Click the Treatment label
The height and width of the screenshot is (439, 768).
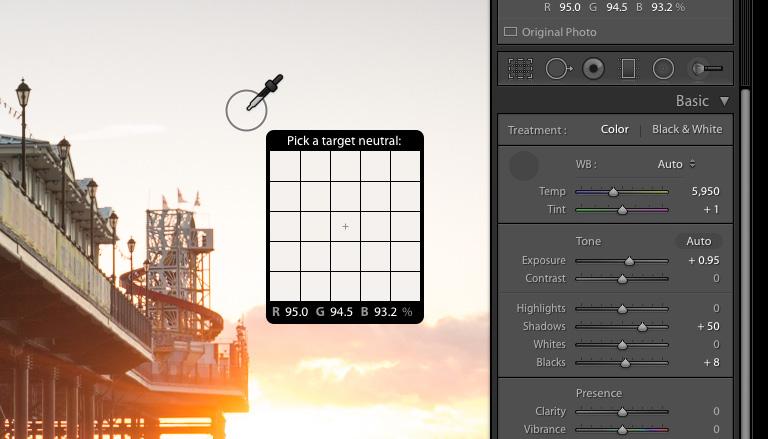pyautogui.click(x=537, y=130)
